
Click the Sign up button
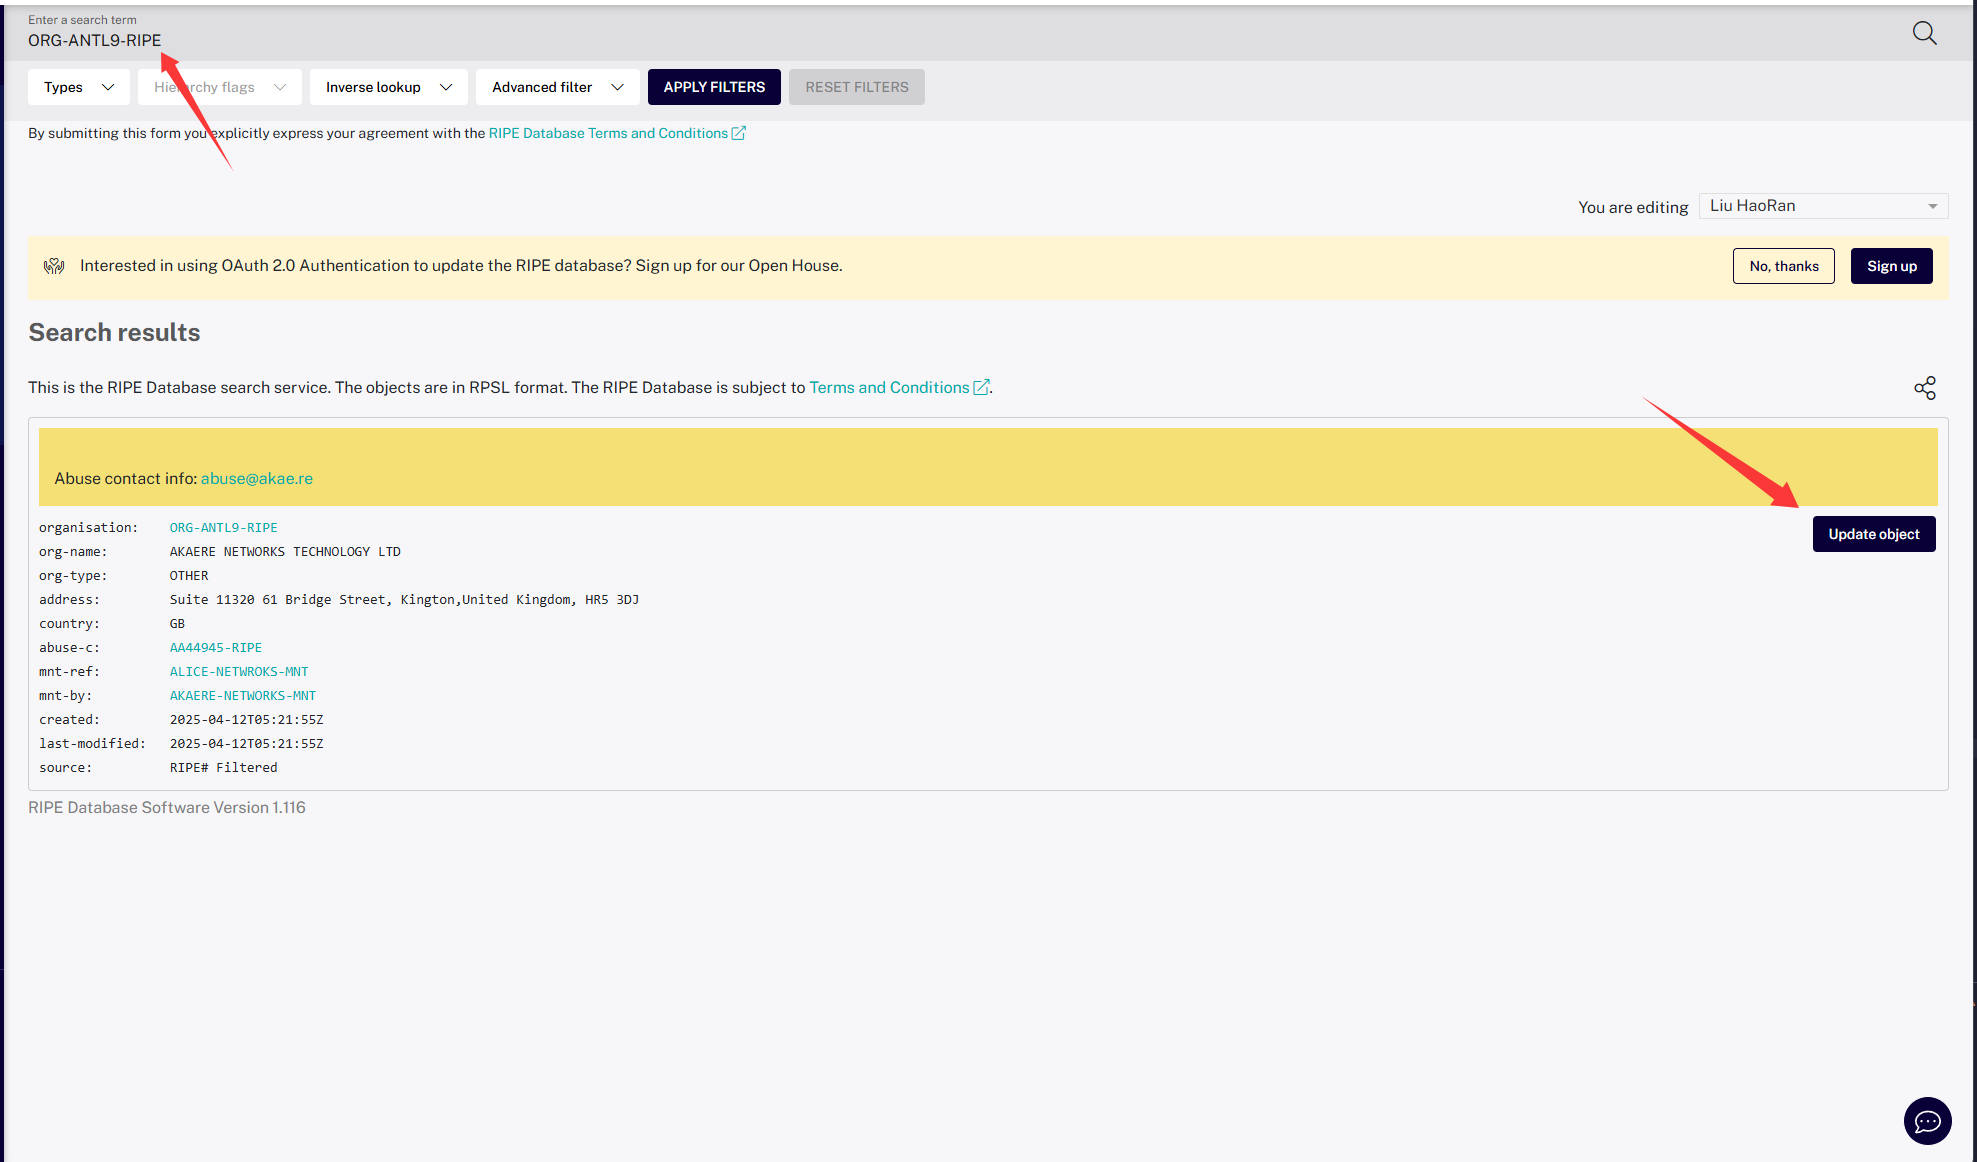pos(1892,266)
